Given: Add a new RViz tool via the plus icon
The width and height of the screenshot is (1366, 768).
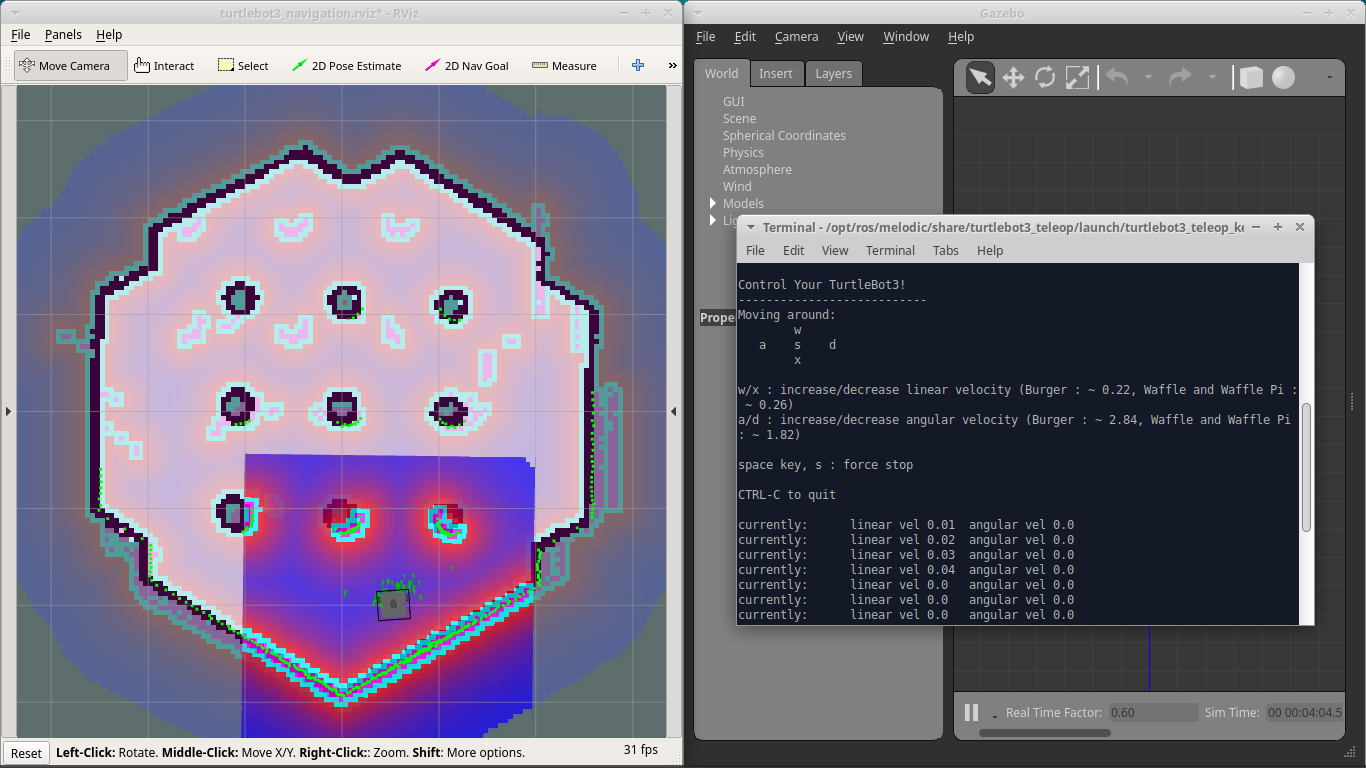Looking at the screenshot, I should point(637,65).
